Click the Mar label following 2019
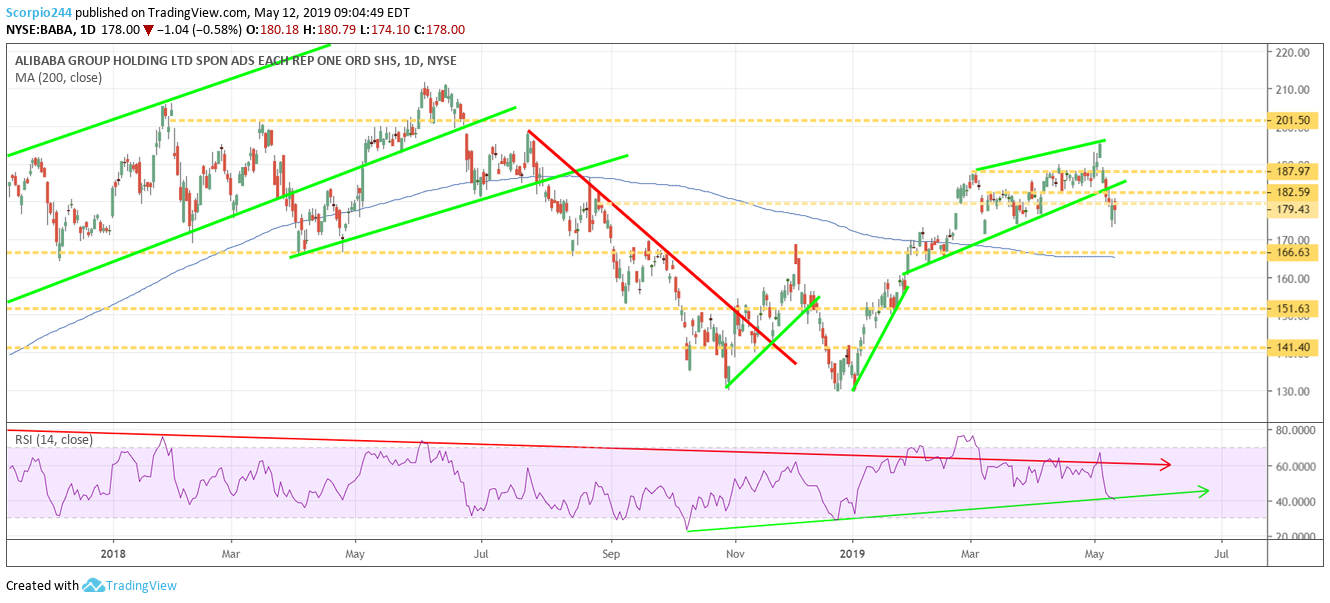This screenshot has width=1330, height=603. [x=969, y=552]
